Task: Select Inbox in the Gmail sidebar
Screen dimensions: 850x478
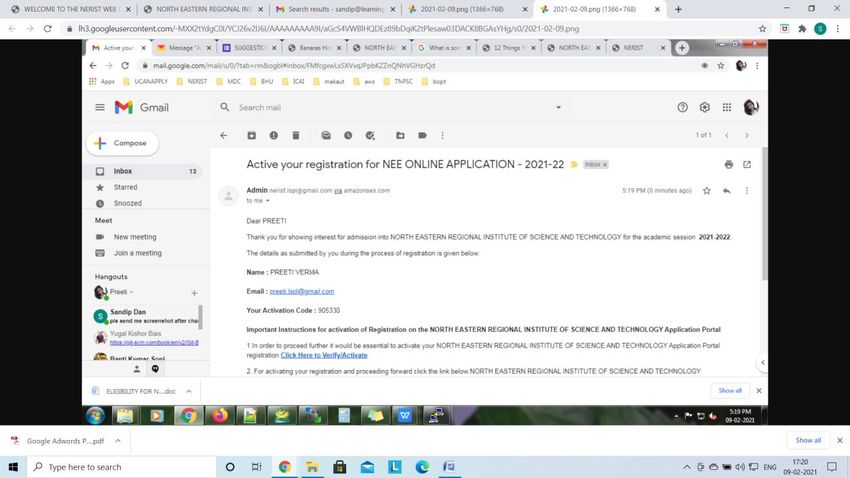Action: [x=144, y=171]
